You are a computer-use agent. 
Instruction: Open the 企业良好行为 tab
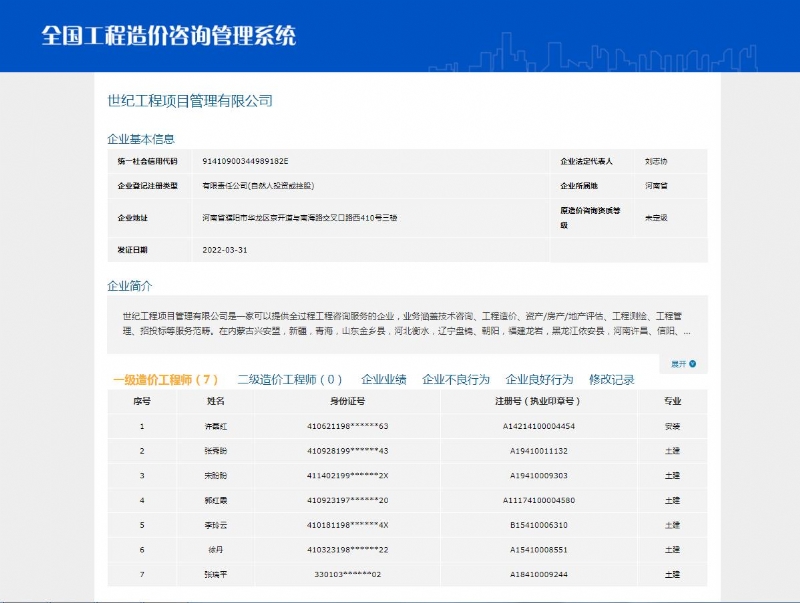click(539, 380)
